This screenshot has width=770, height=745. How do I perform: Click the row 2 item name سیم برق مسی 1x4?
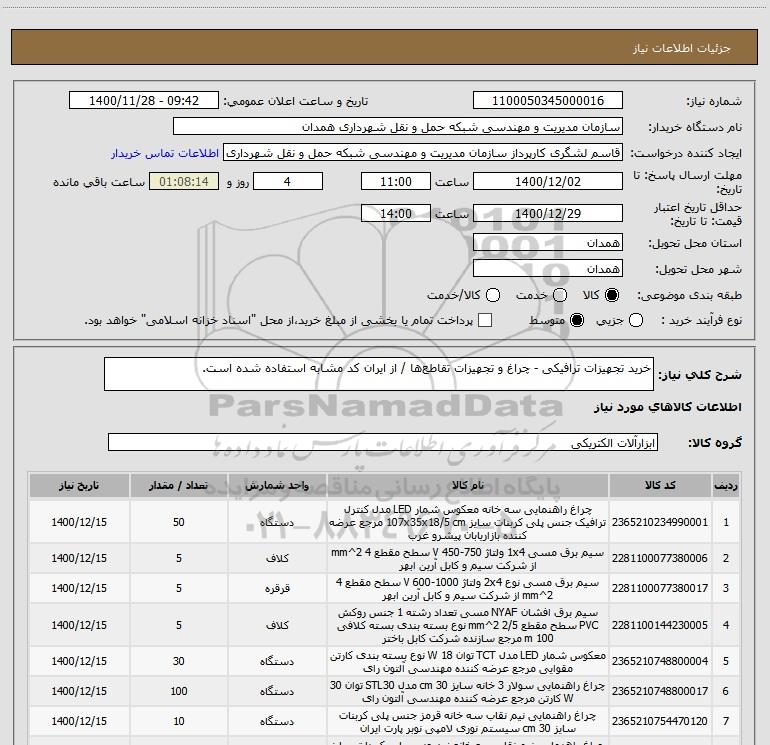[x=468, y=559]
